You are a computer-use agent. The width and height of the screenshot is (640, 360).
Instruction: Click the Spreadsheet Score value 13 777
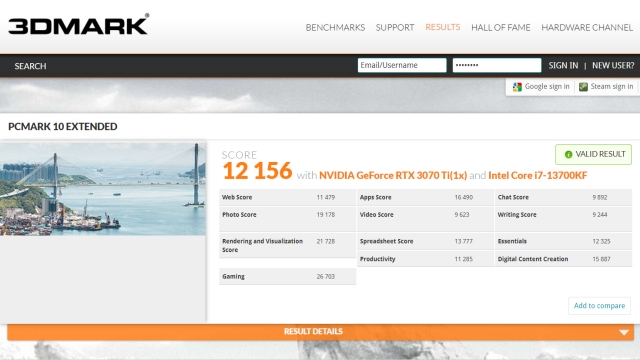(x=464, y=241)
